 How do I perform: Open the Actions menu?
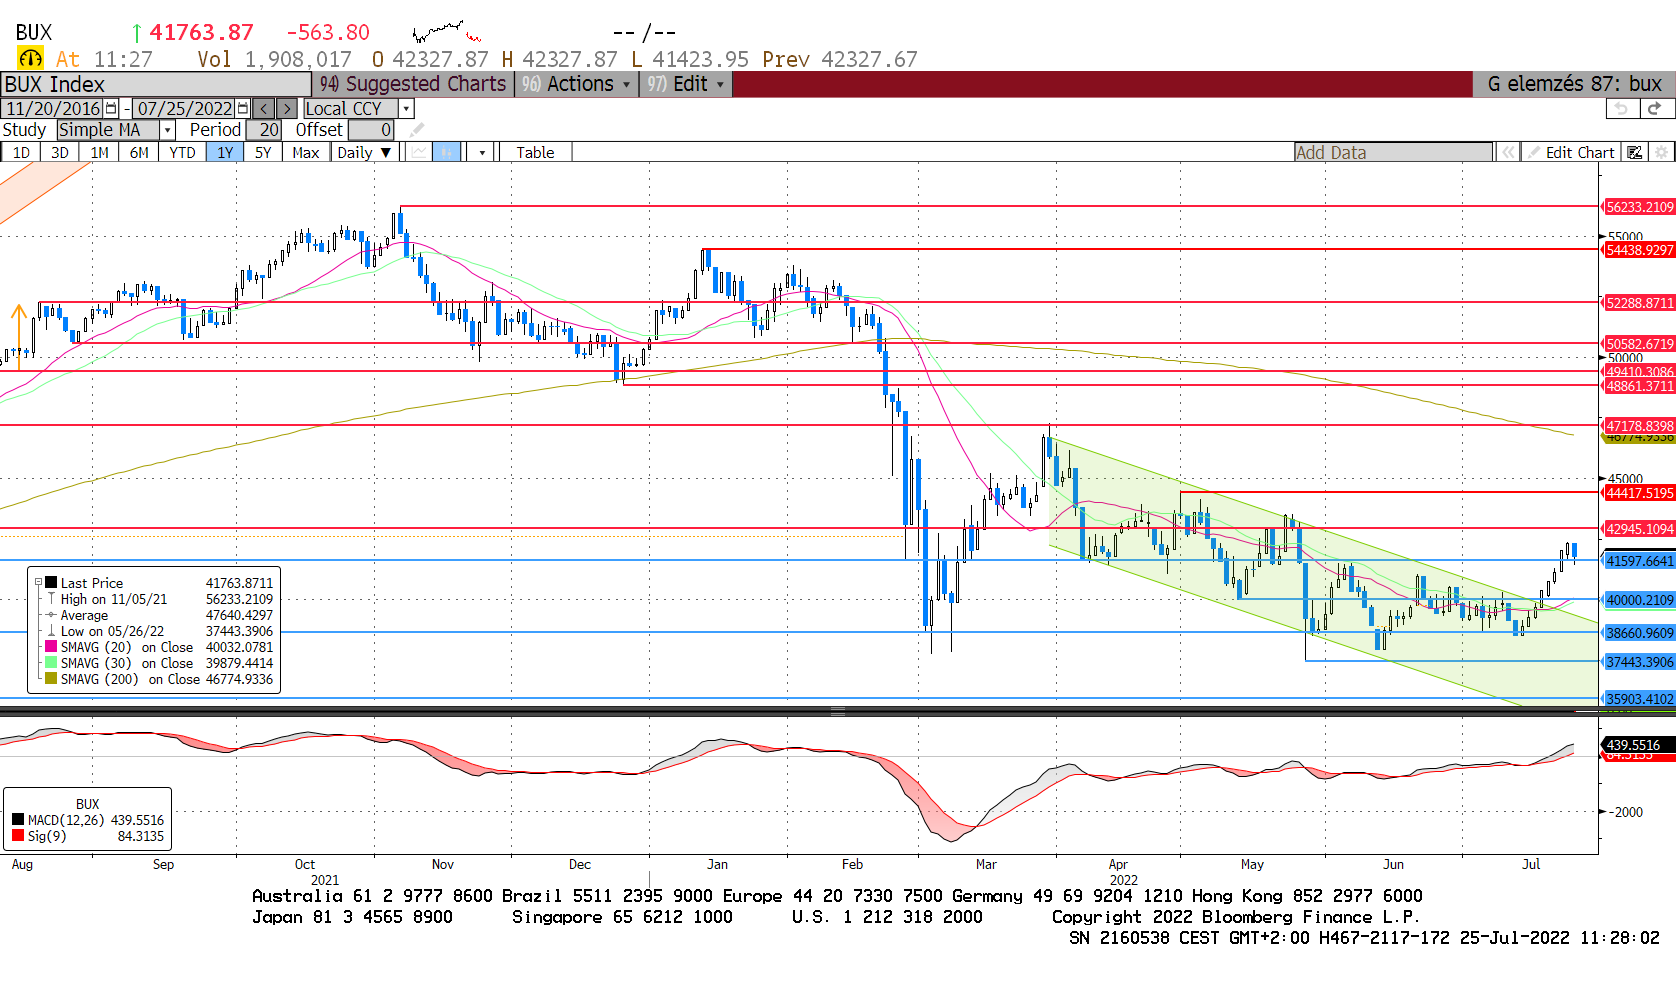pos(576,84)
